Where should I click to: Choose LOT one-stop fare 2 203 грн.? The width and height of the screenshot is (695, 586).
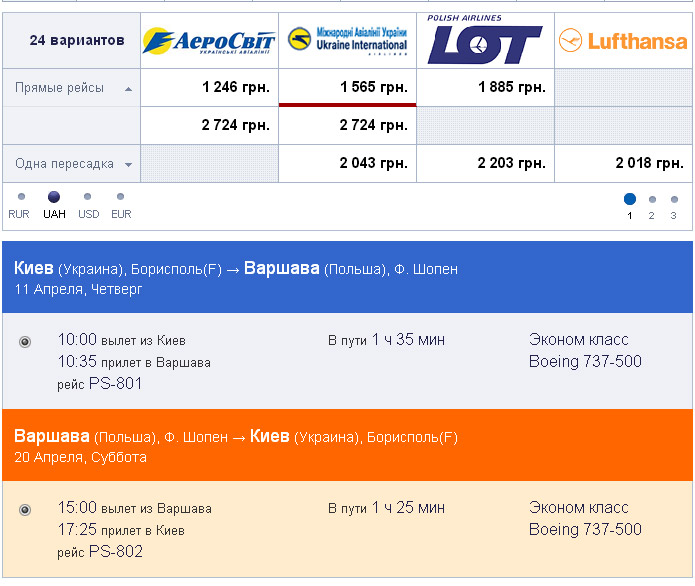point(511,163)
